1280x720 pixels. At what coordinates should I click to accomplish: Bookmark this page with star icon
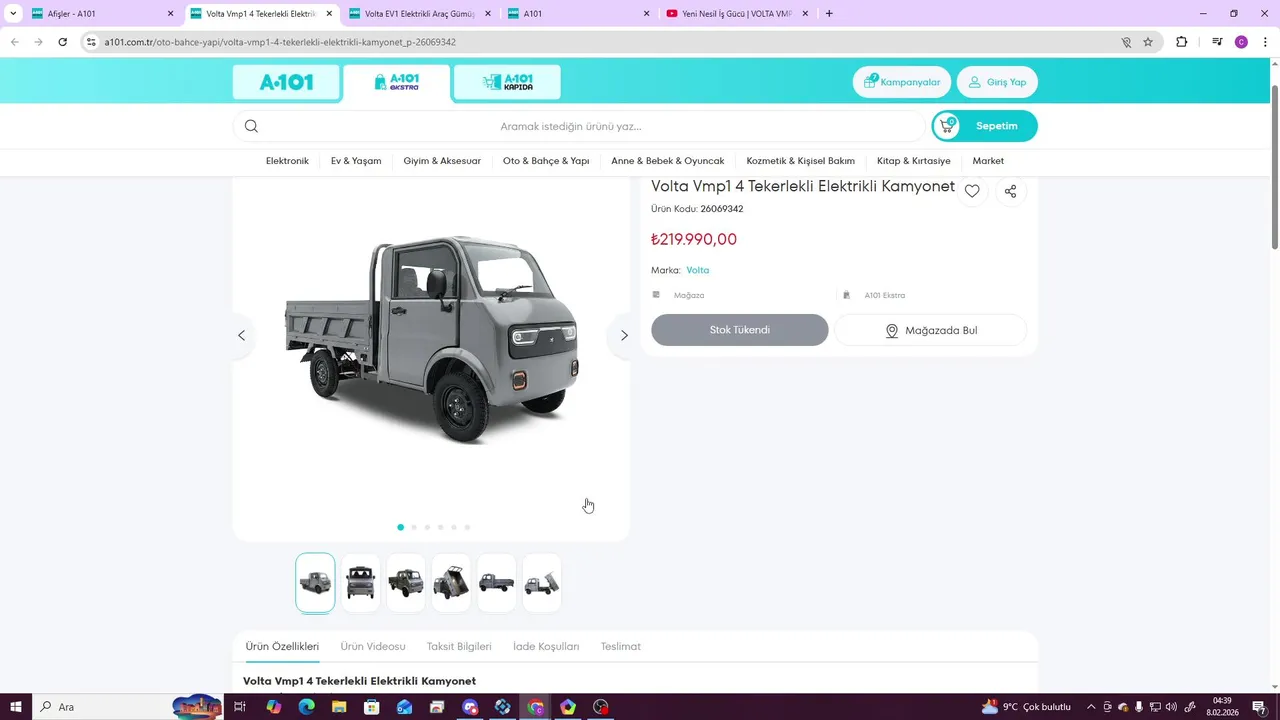tap(1148, 42)
